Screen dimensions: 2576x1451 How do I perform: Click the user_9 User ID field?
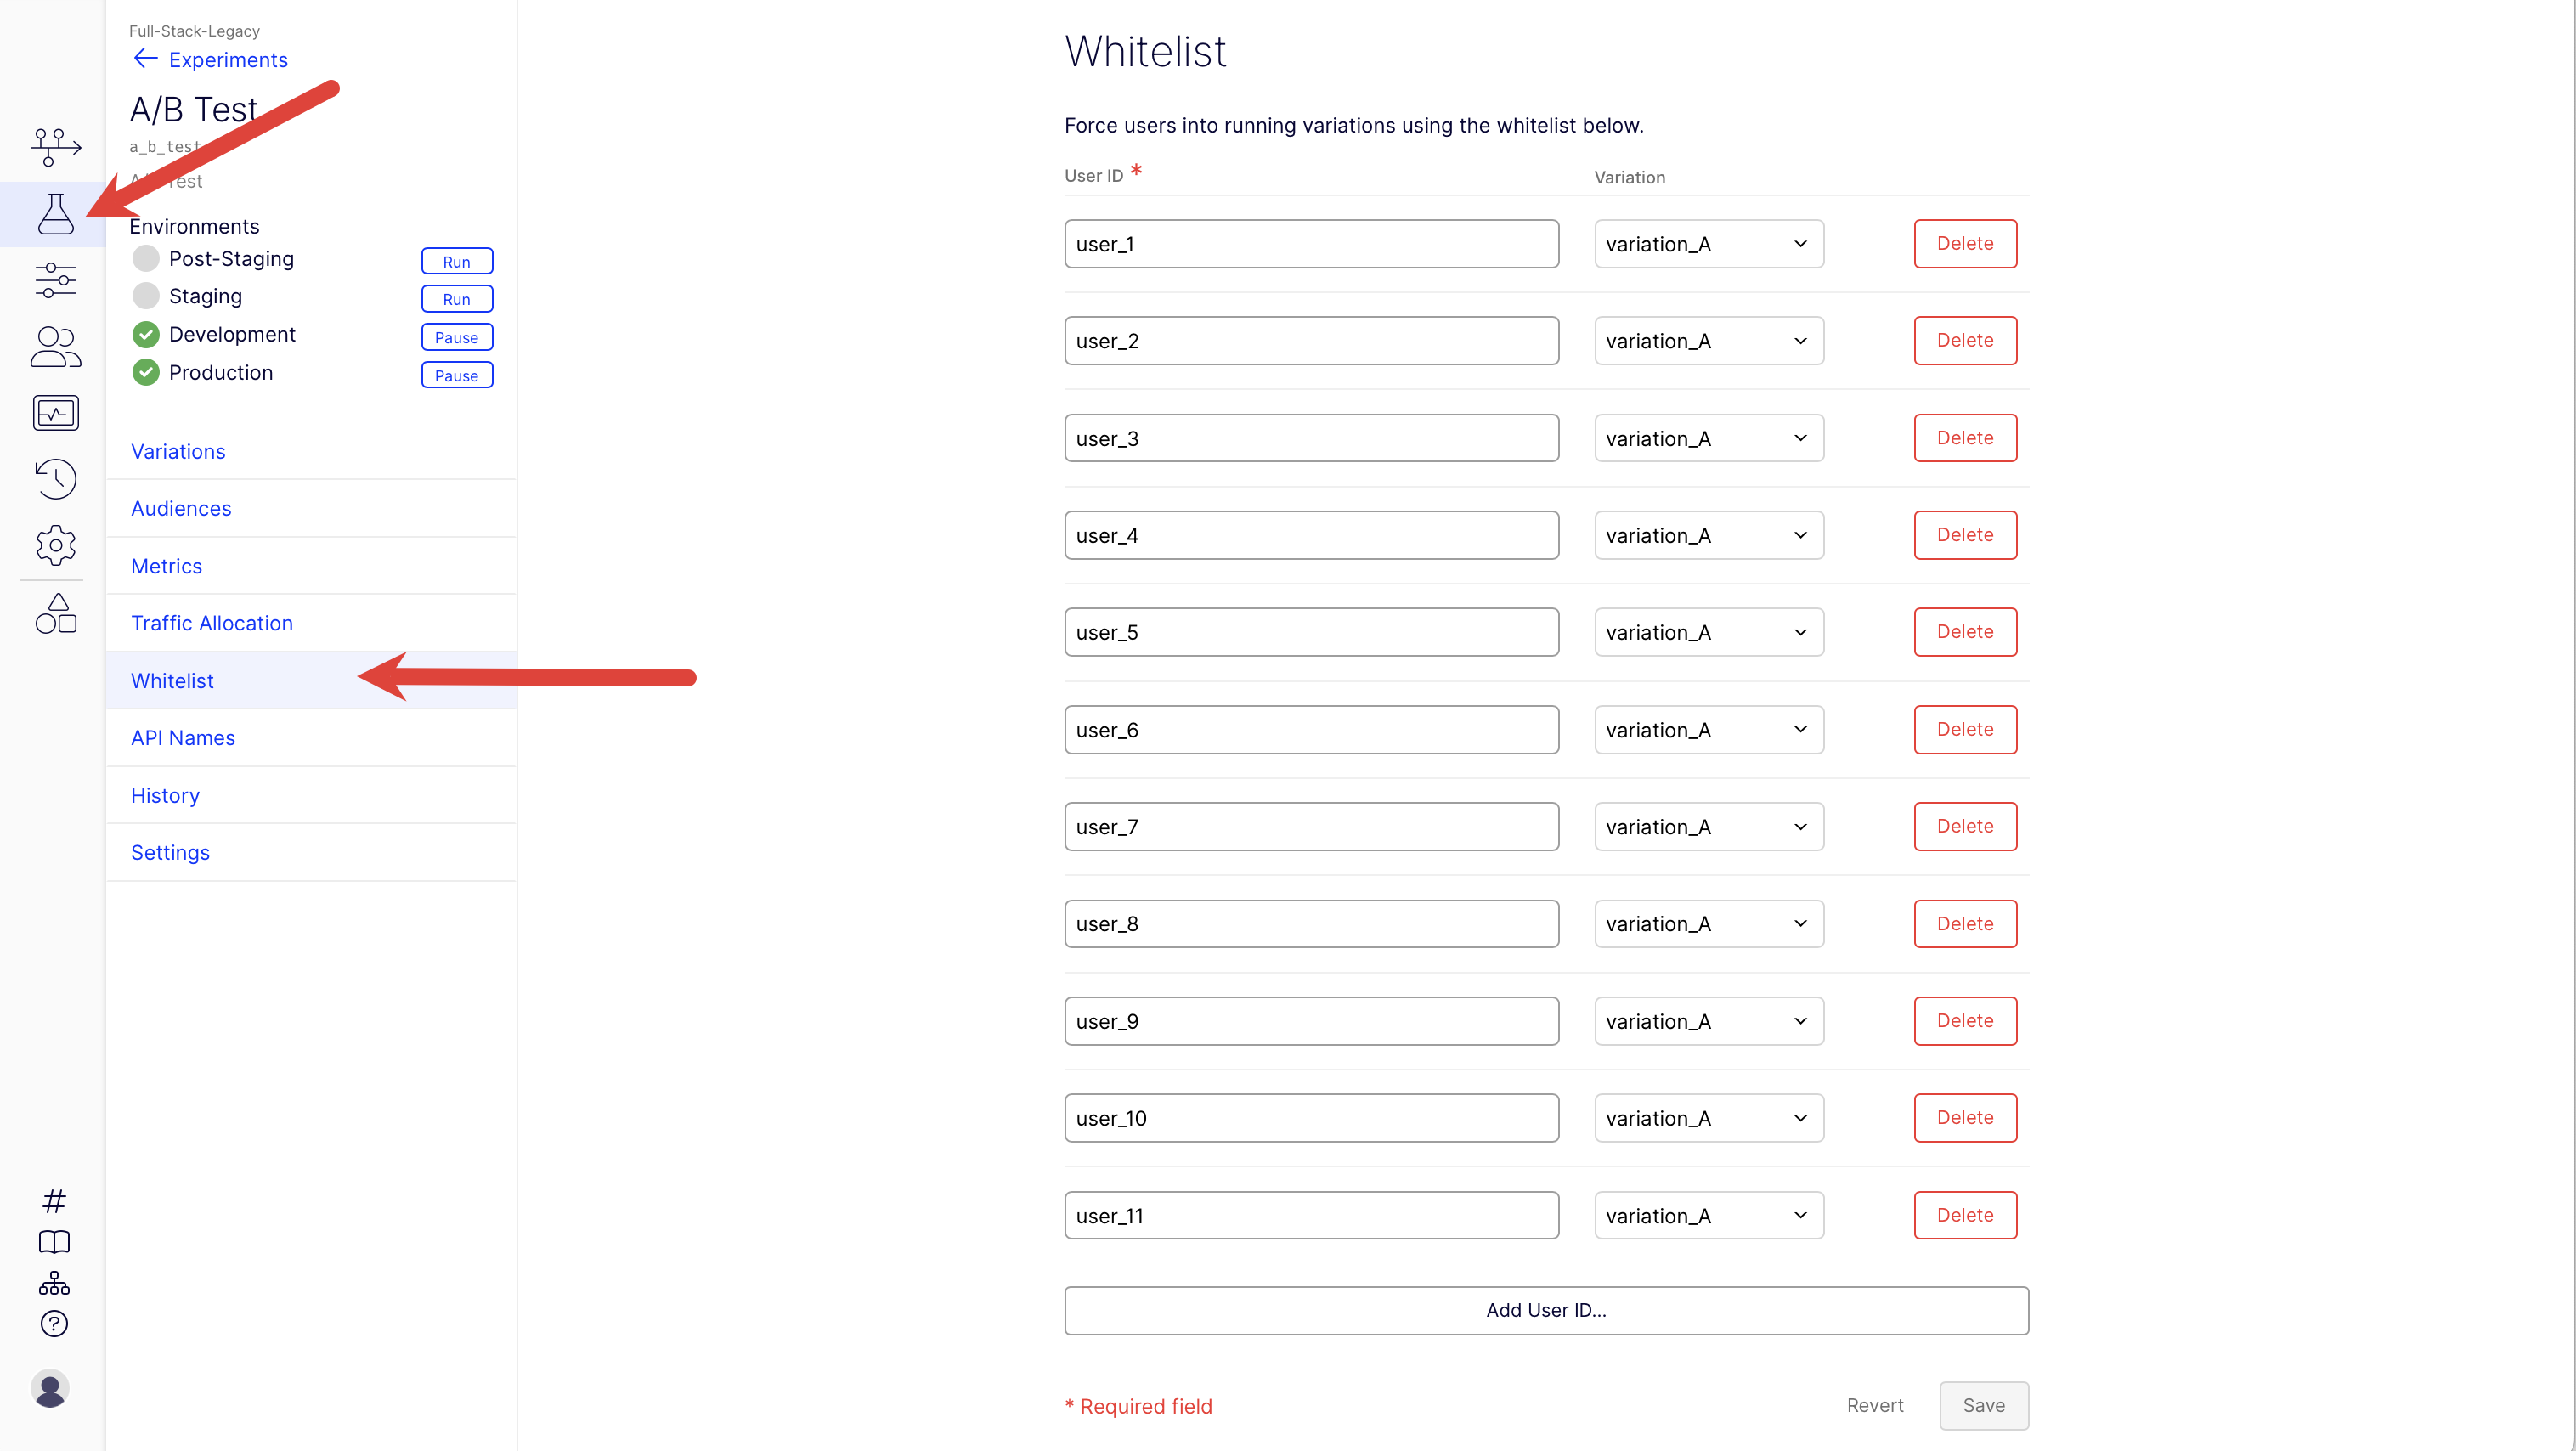(x=1311, y=1021)
